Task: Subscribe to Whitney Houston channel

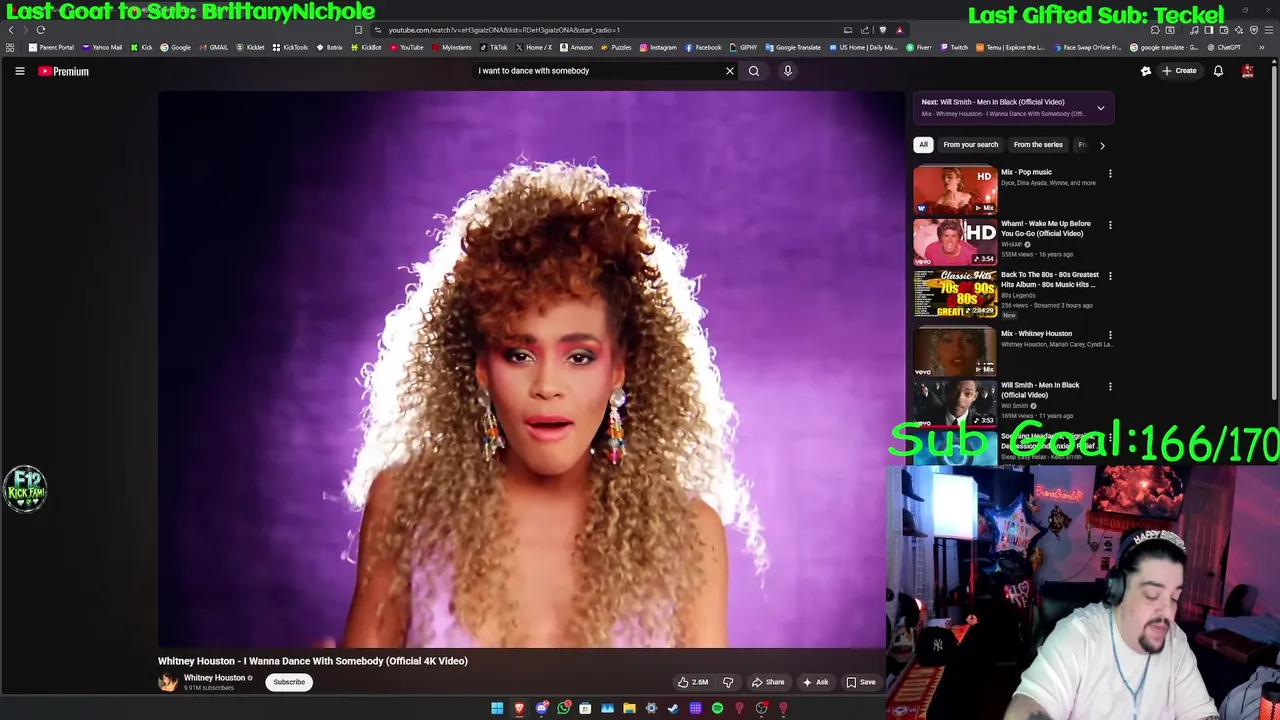Action: pyautogui.click(x=289, y=682)
